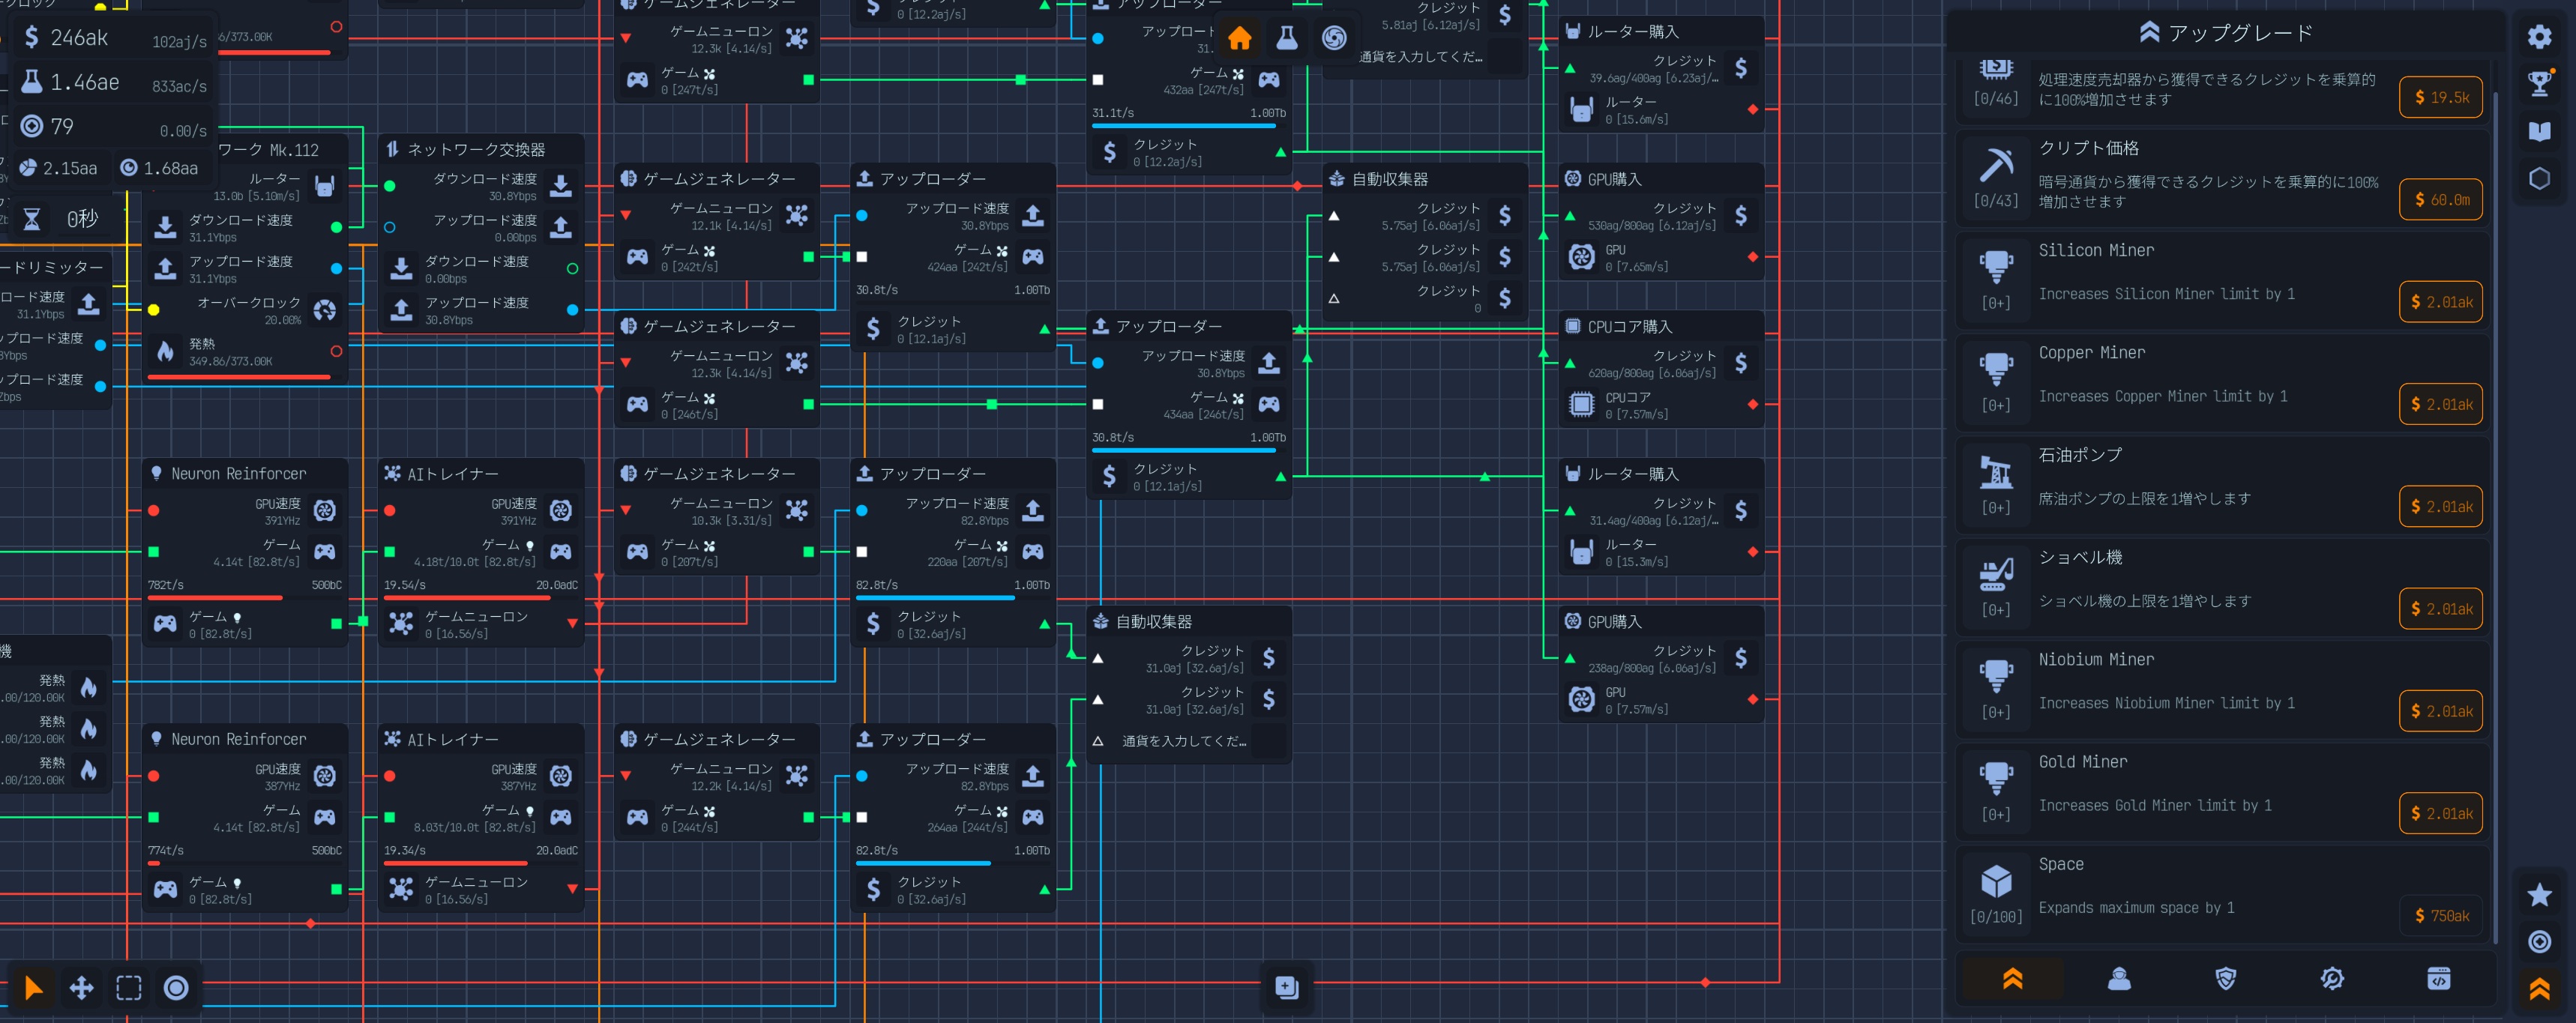Click the hourglass icon next to 0秒
2576x1023 pixels.
32,219
